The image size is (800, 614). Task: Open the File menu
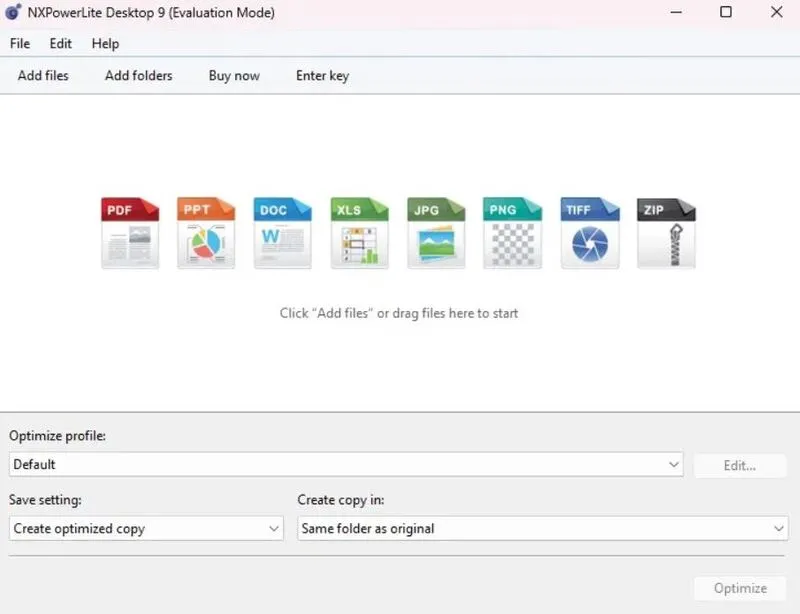(x=20, y=44)
